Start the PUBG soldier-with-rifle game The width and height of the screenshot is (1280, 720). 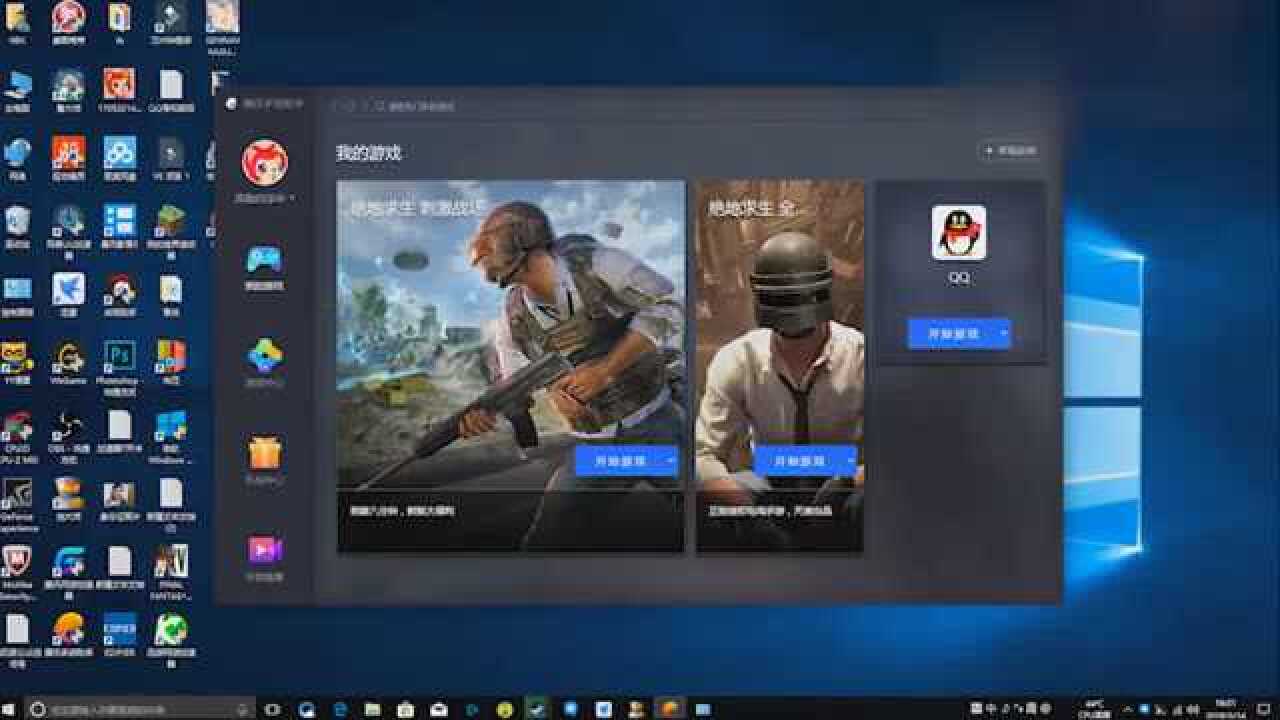(620, 461)
